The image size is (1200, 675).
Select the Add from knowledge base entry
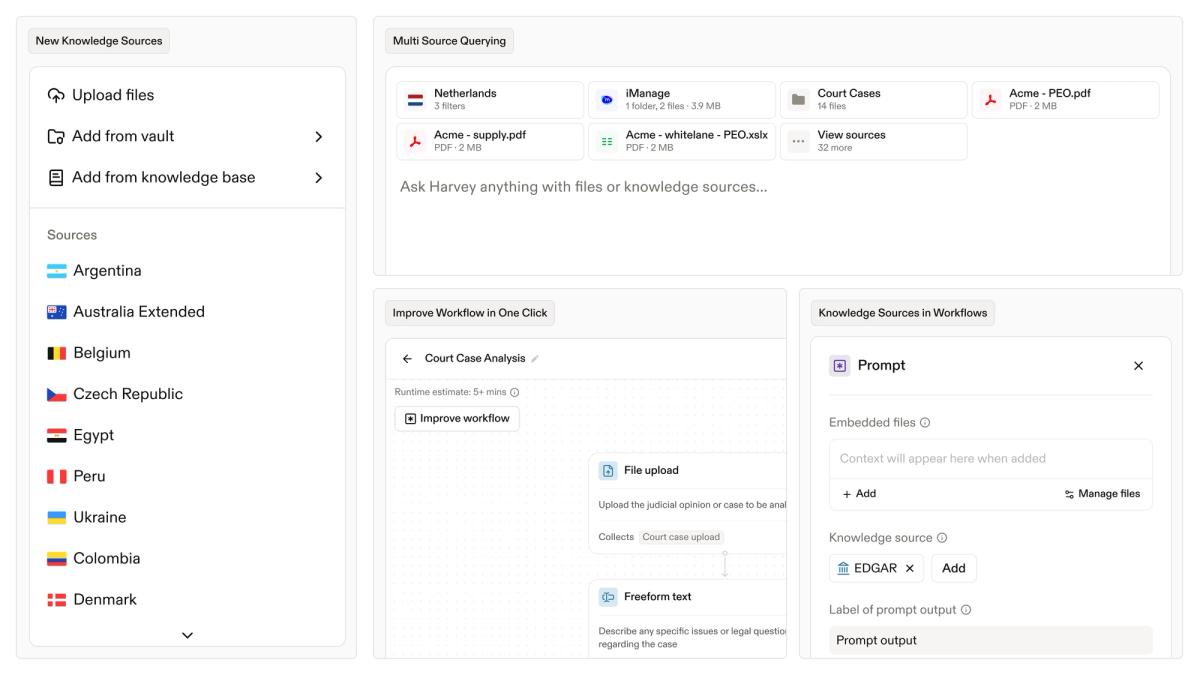[187, 177]
